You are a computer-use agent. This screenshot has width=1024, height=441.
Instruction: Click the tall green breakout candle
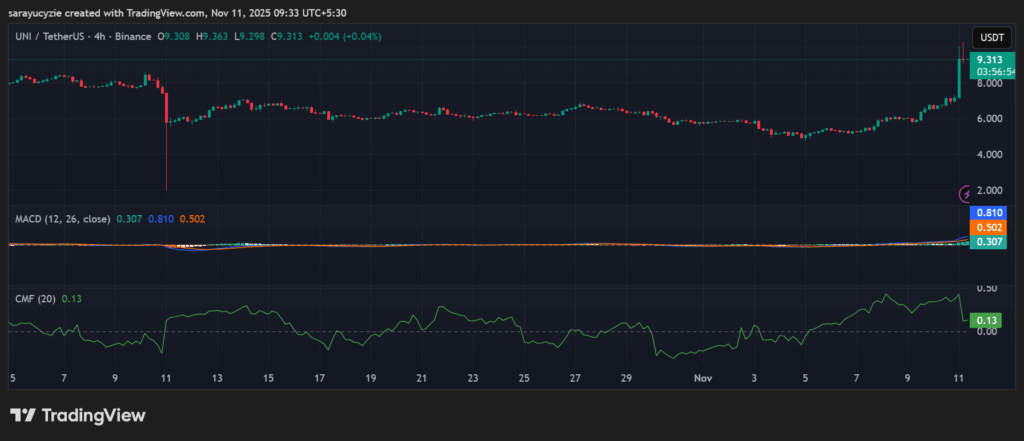[960, 78]
